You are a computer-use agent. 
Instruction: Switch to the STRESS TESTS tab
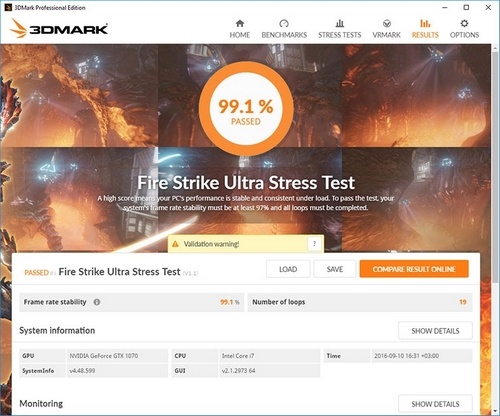tap(340, 35)
